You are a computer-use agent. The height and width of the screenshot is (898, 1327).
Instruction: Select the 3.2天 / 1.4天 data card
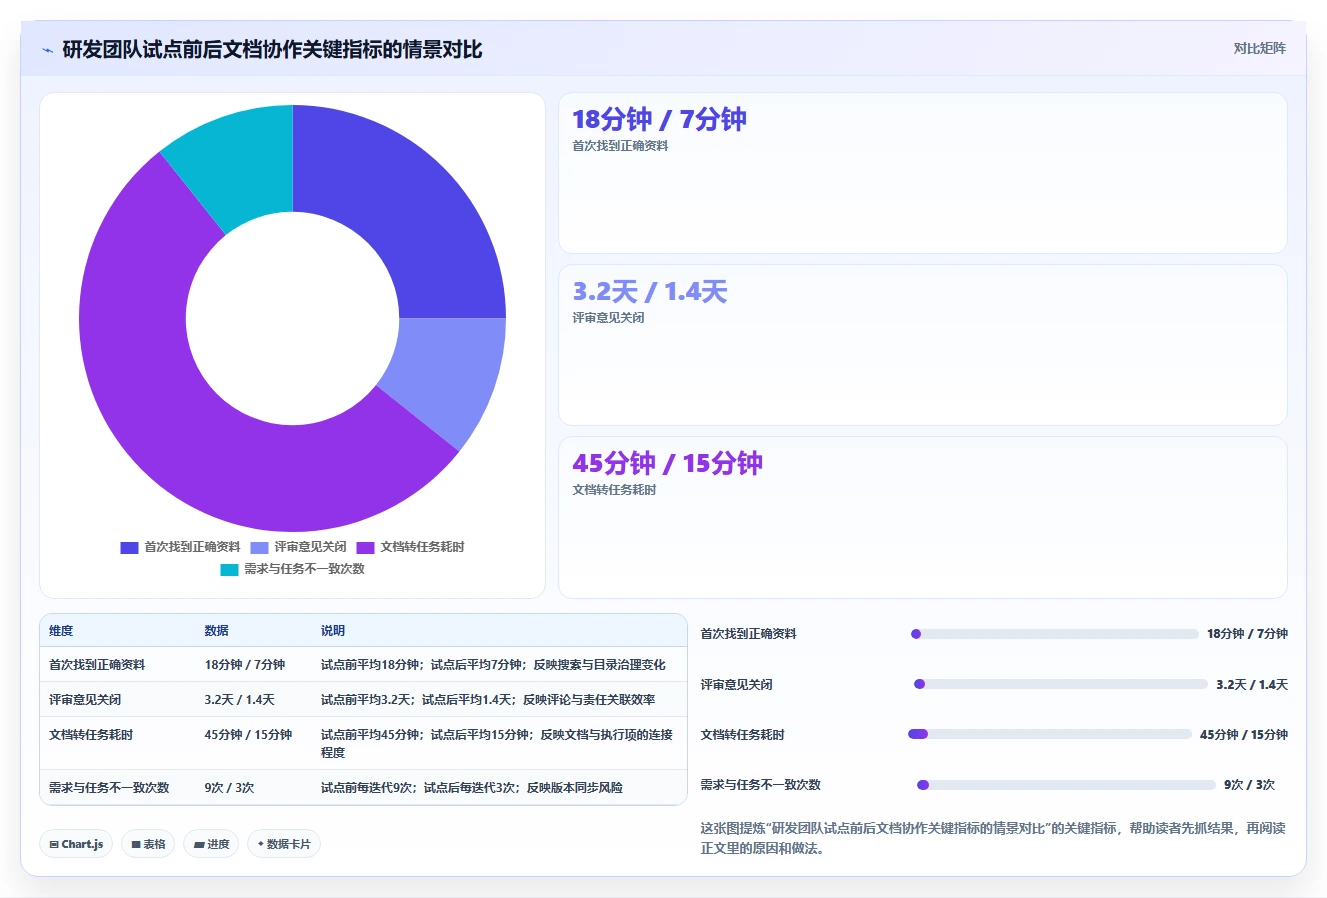[922, 345]
